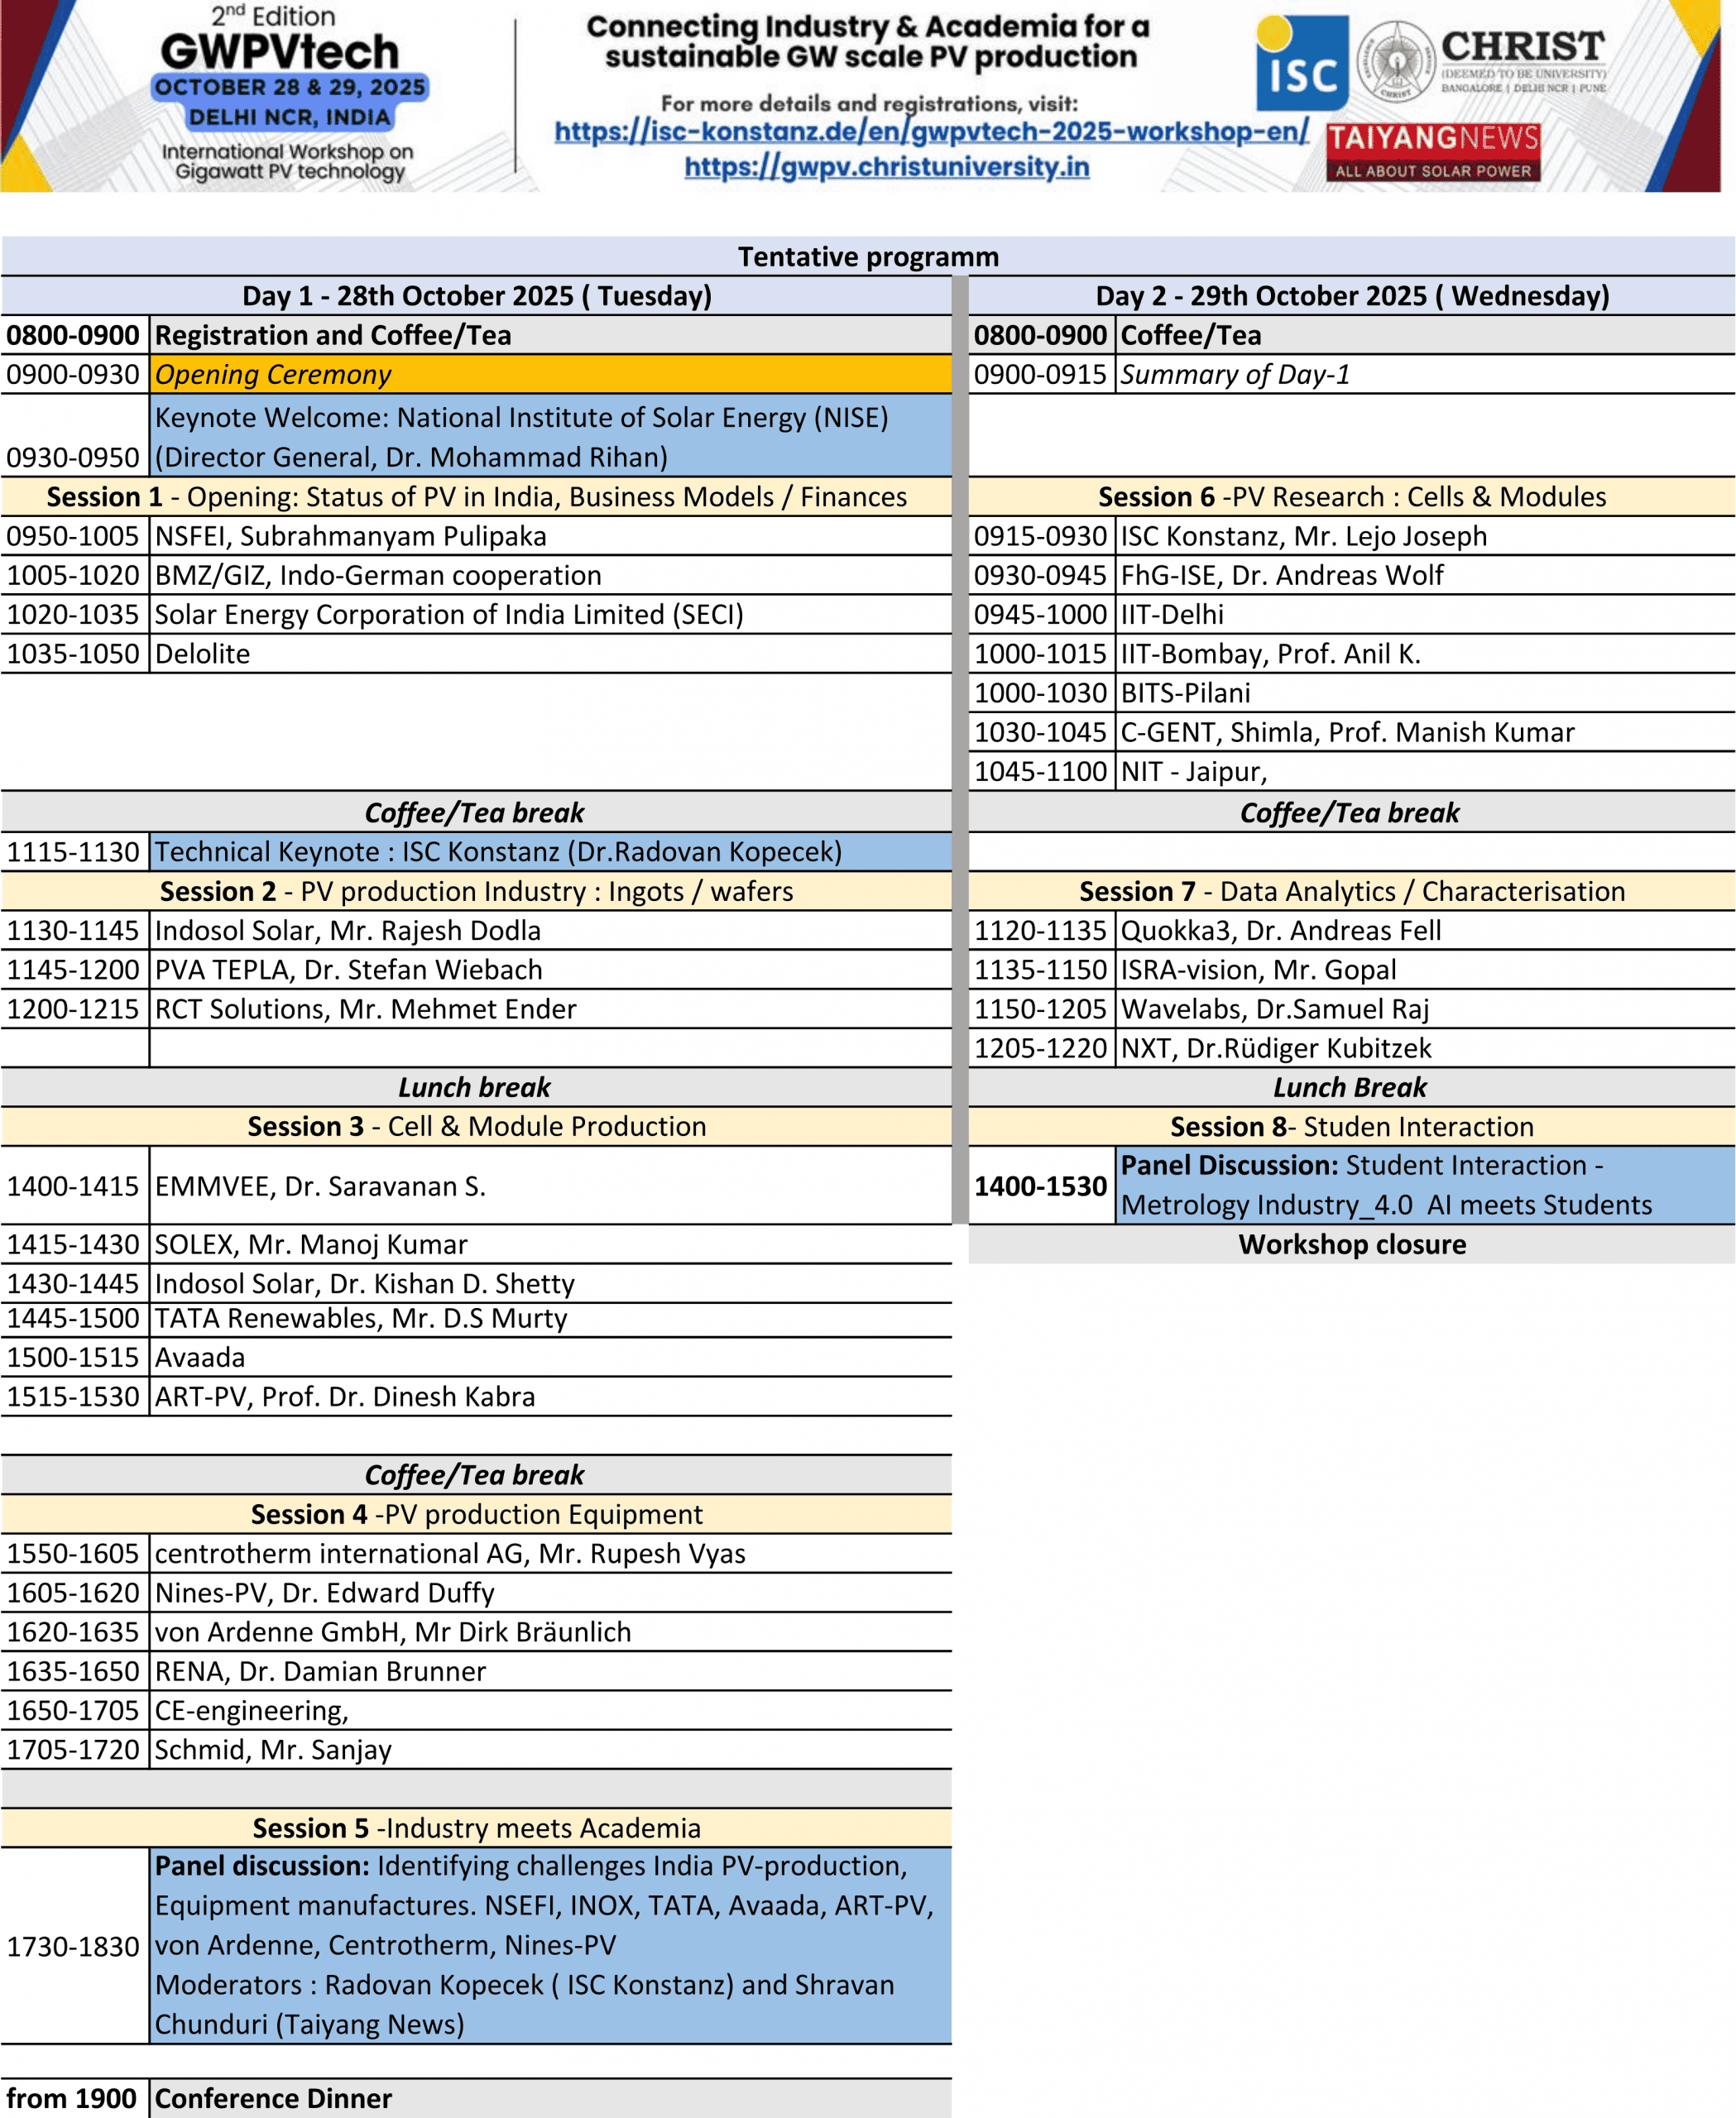
Task: Click the October 28 & 29 date badge
Action: click(290, 88)
